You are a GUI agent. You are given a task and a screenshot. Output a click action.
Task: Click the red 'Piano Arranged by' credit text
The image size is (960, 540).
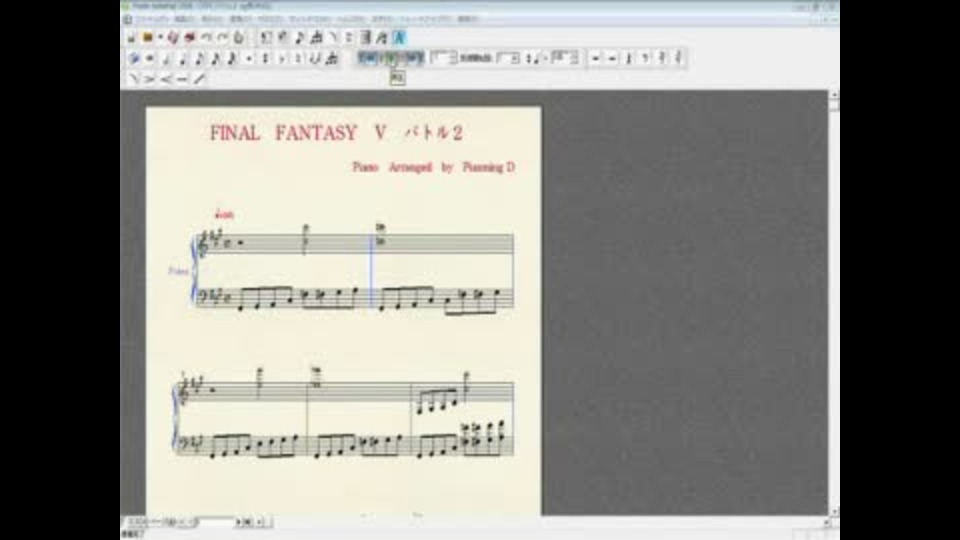(433, 167)
